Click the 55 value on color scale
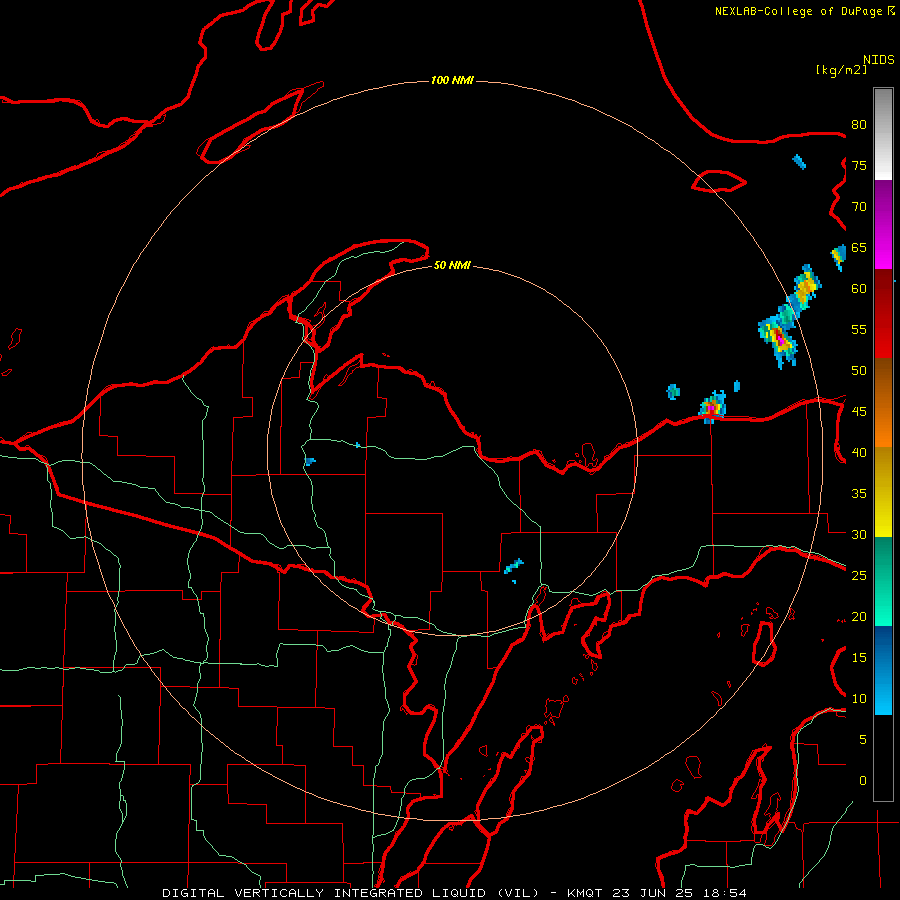Viewport: 900px width, 900px height. (859, 330)
